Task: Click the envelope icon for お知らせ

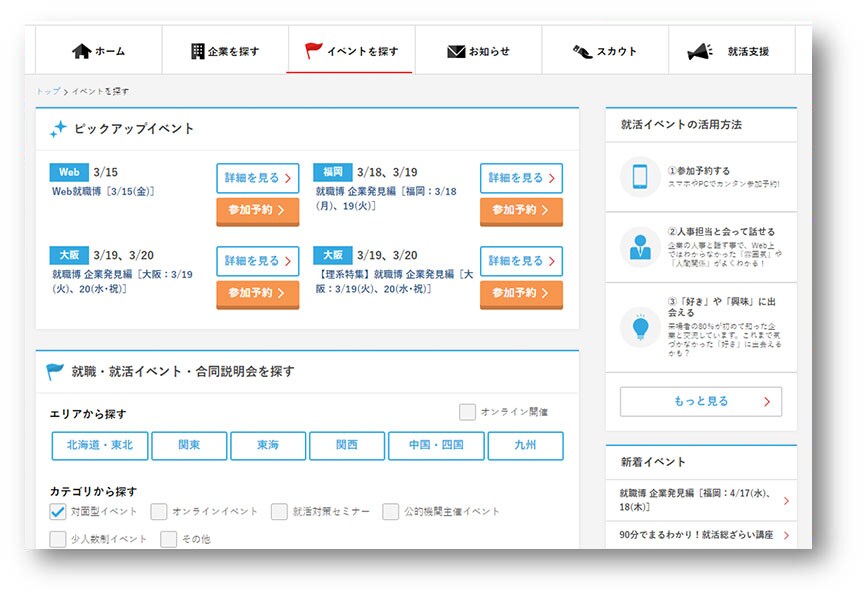Action: (x=456, y=51)
